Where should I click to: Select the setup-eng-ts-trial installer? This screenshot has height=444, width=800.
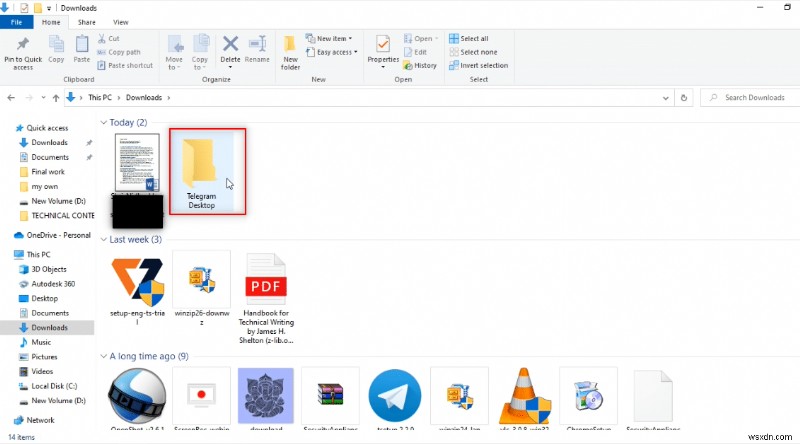tap(137, 288)
